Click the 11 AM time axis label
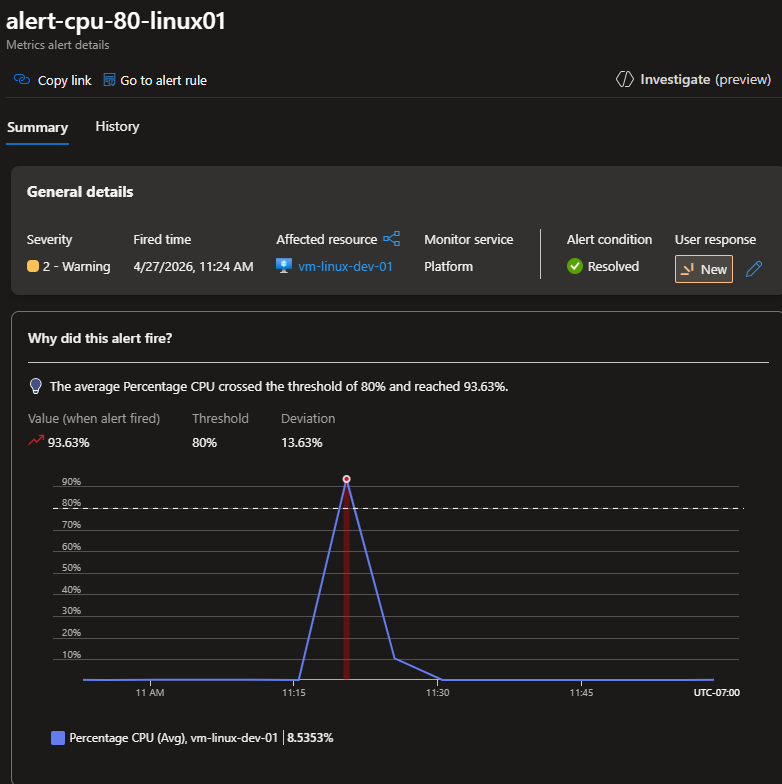Viewport: 782px width, 784px height. point(150,692)
